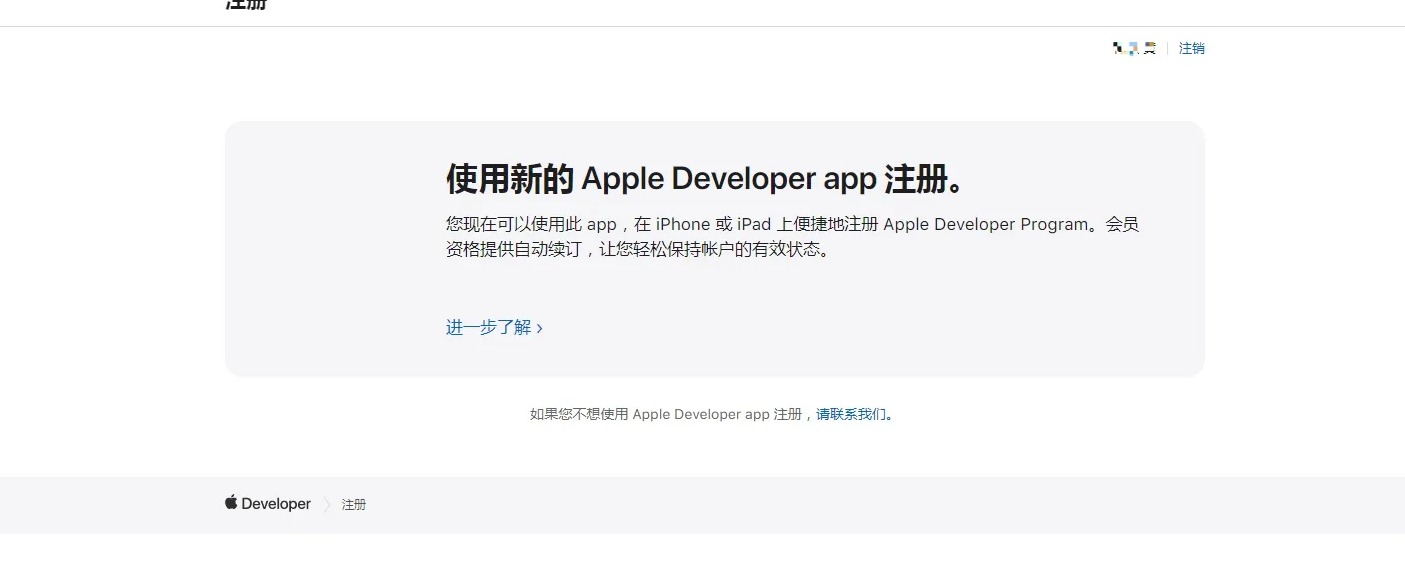Open Apple Developer logo in footer
This screenshot has height=579, width=1405.
click(x=268, y=504)
